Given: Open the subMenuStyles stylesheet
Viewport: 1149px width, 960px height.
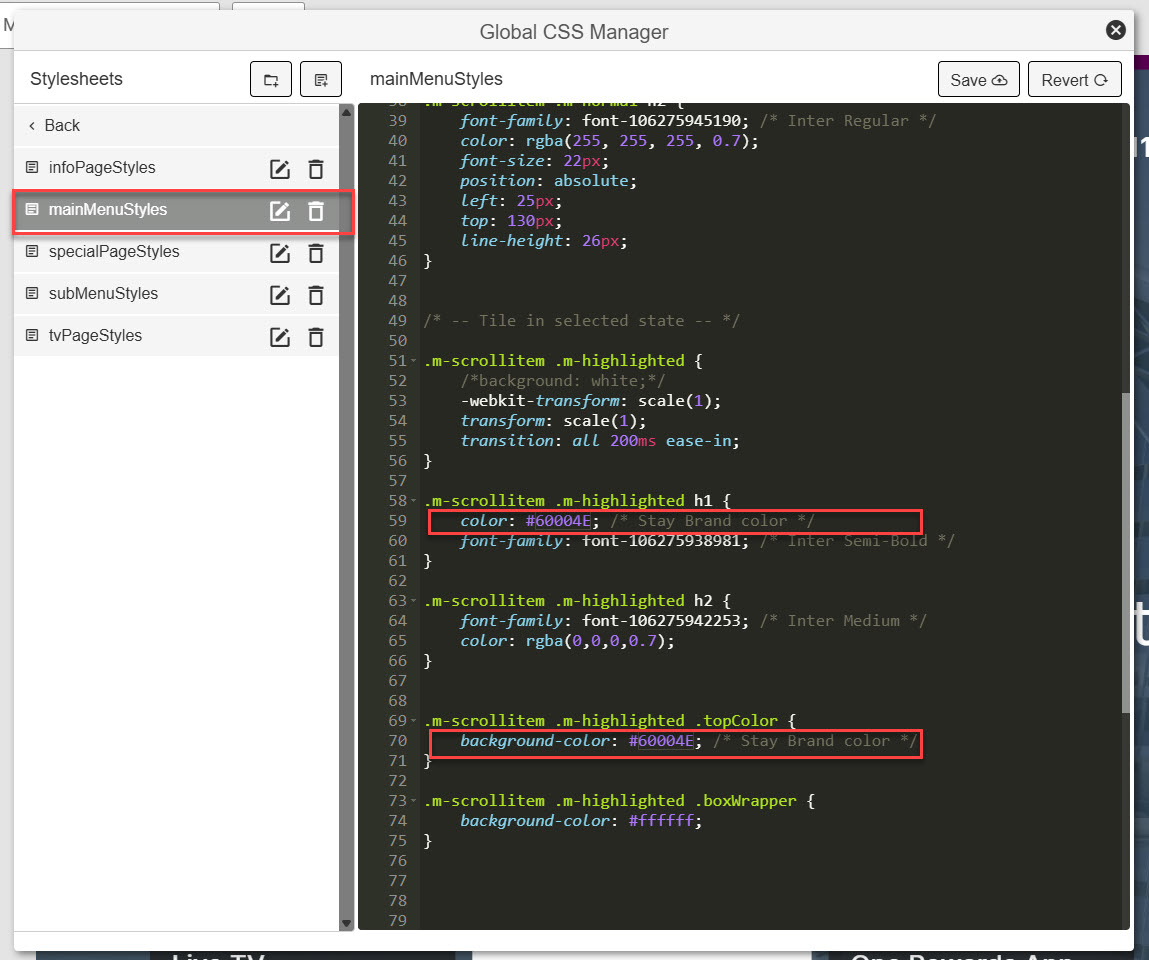Looking at the screenshot, I should click(x=103, y=294).
